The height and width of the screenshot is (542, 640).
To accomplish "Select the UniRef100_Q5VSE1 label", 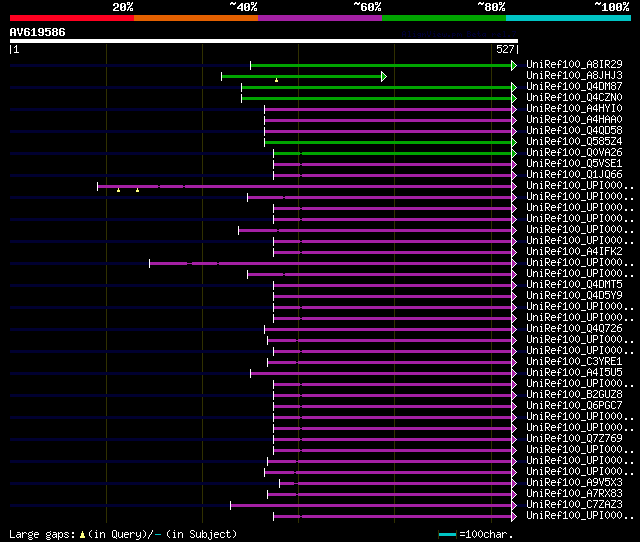I will (x=574, y=164).
